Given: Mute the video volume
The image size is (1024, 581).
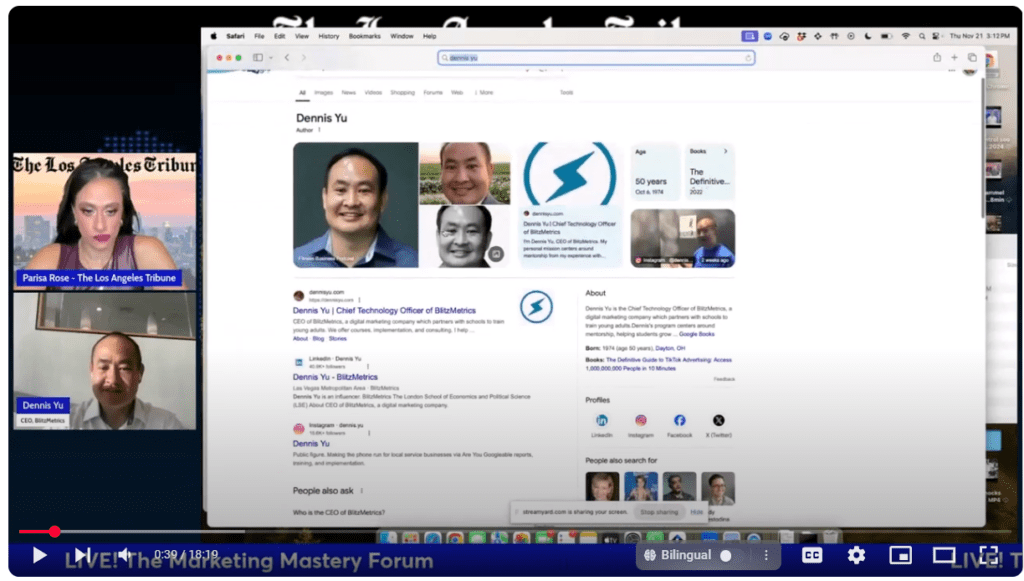Looking at the screenshot, I should point(125,555).
